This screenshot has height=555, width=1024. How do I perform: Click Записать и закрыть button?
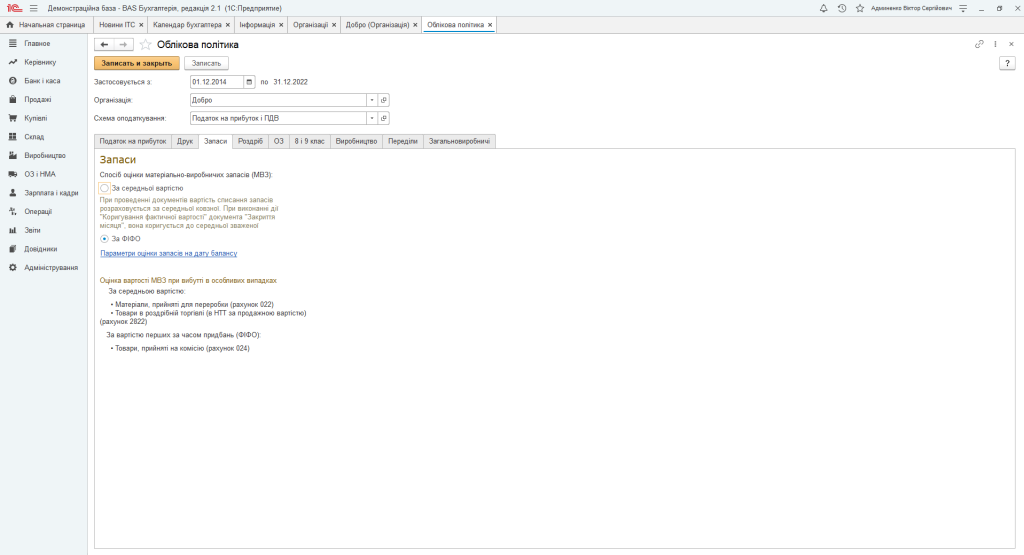click(x=136, y=63)
